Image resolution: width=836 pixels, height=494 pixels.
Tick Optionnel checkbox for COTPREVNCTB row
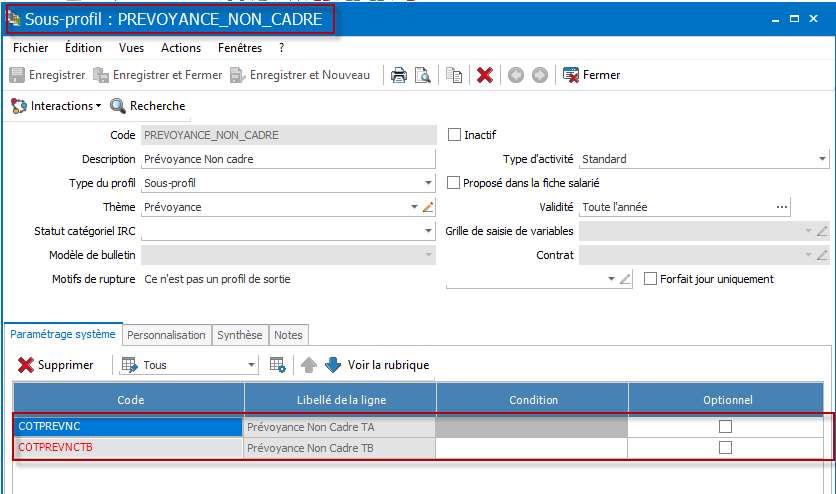pos(725,448)
